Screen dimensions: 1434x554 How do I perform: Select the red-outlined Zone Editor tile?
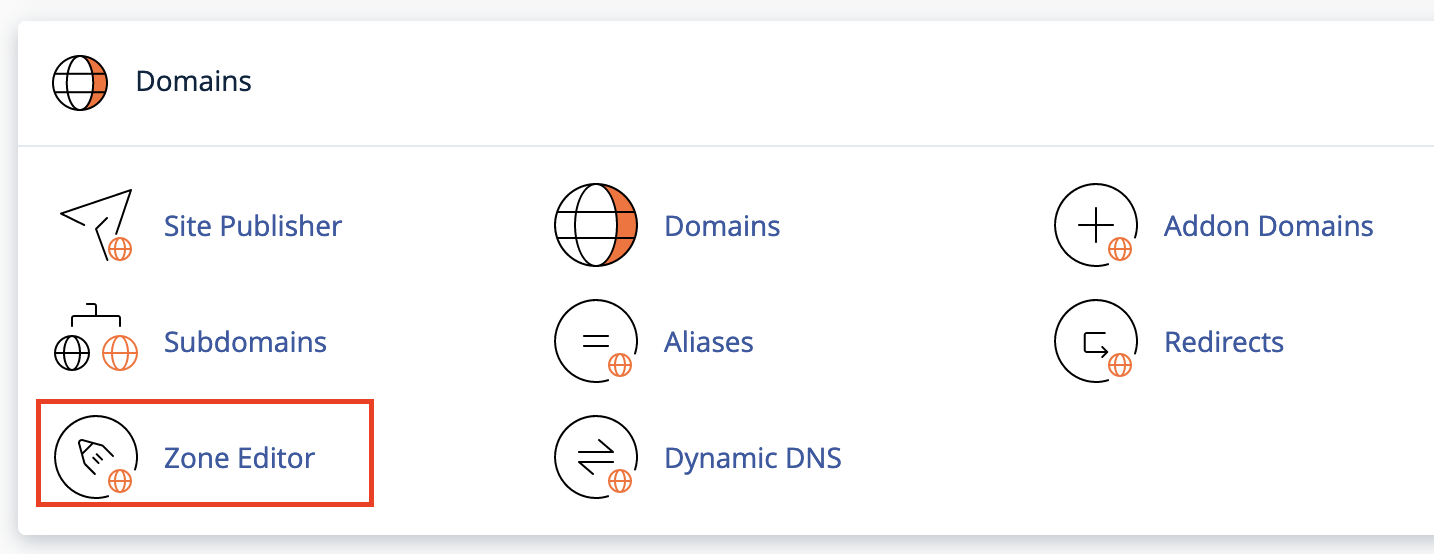(x=205, y=453)
